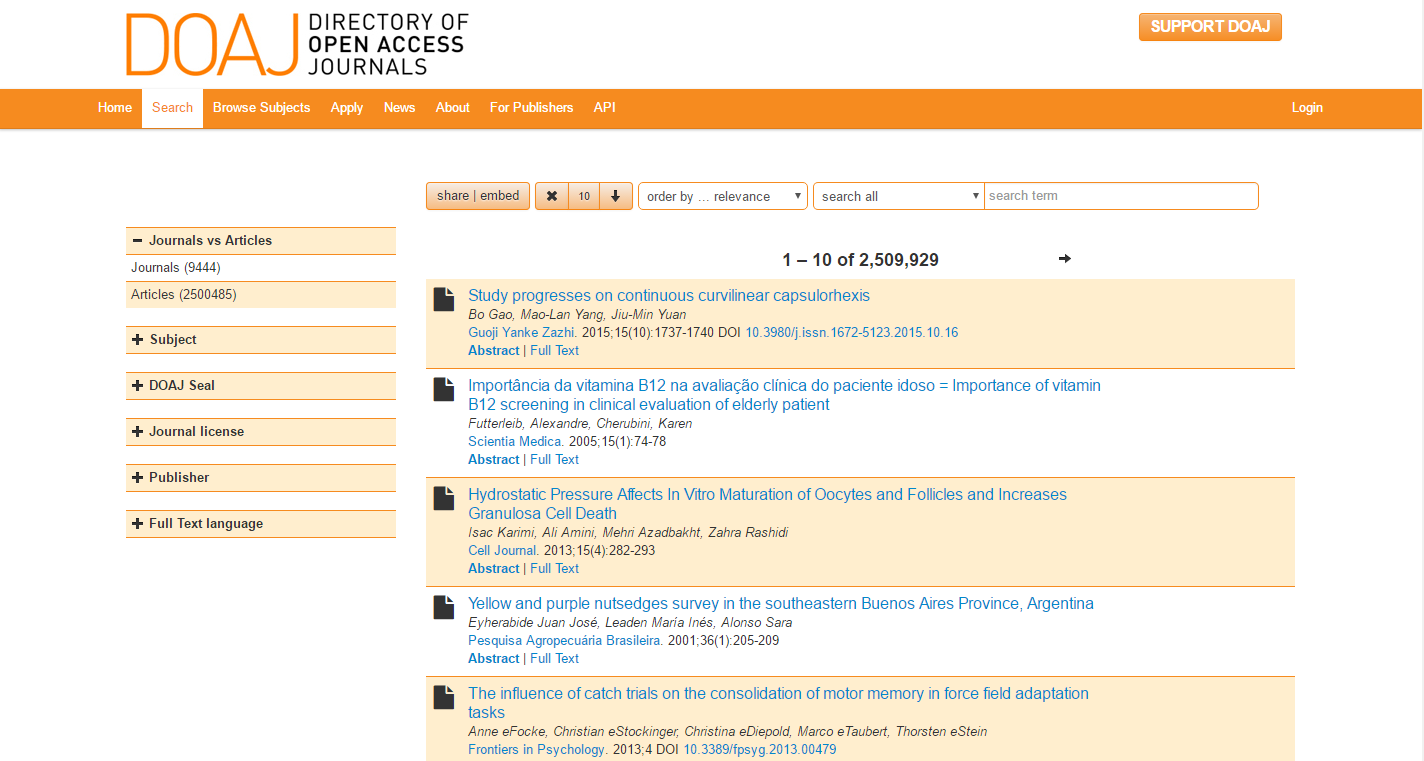Open the order by relevance dropdown
This screenshot has width=1424, height=761.
click(723, 196)
